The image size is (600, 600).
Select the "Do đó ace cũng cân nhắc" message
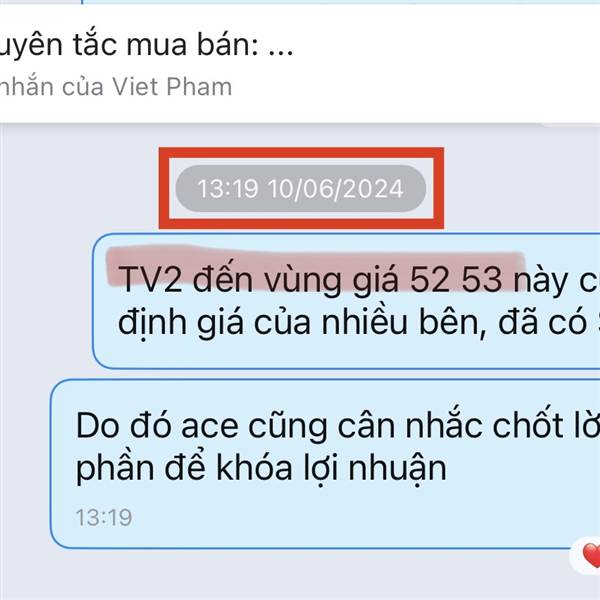[x=325, y=464]
